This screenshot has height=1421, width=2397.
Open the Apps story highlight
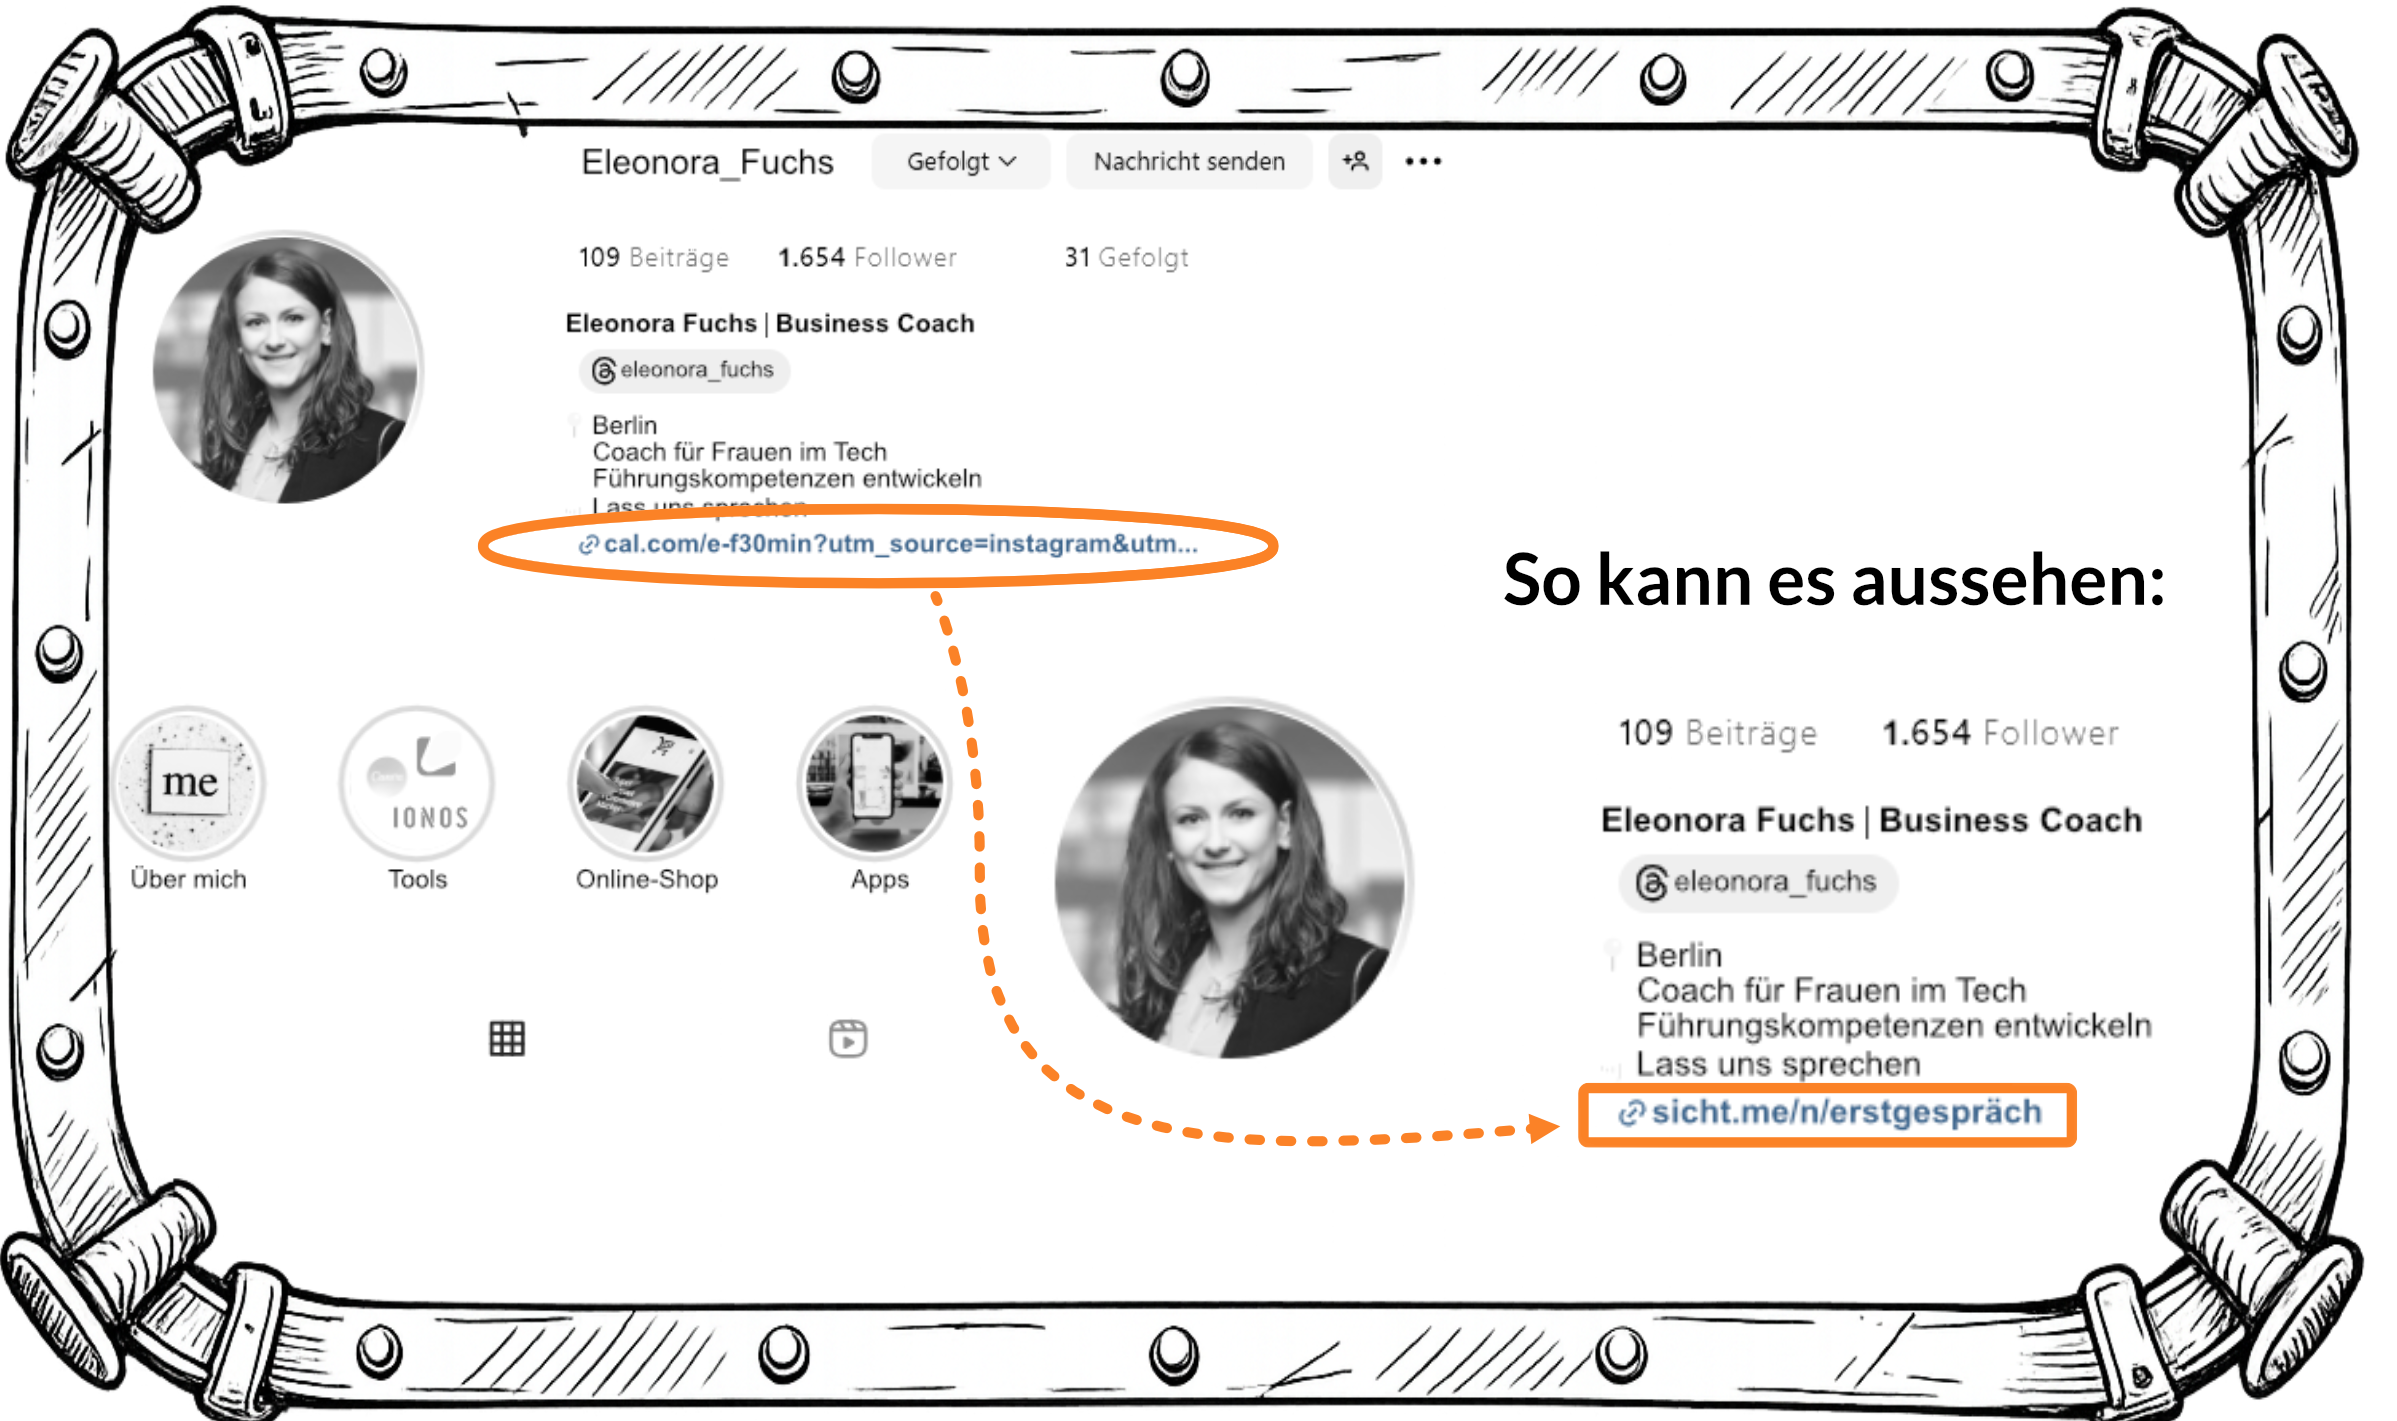coord(875,783)
